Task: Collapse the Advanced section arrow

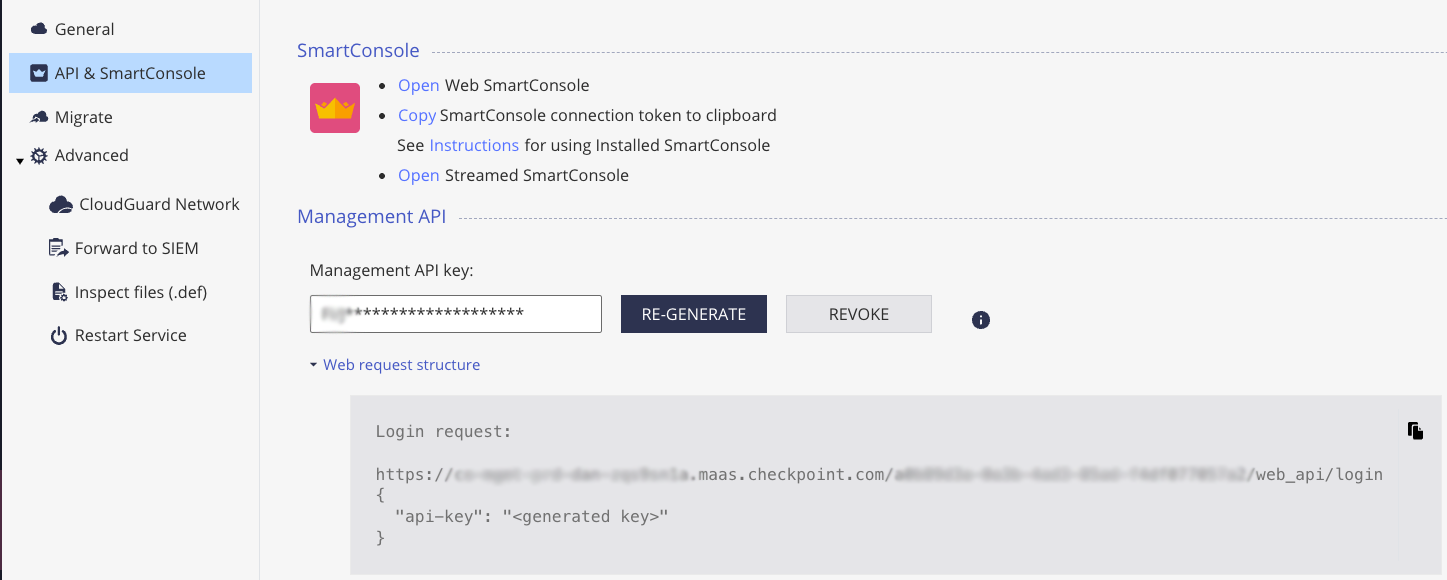Action: [20, 161]
